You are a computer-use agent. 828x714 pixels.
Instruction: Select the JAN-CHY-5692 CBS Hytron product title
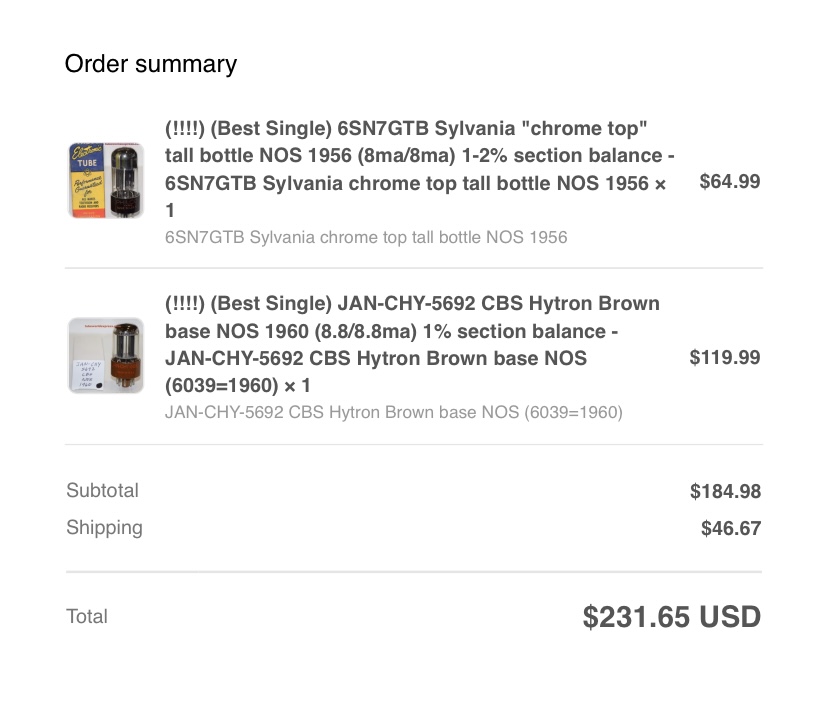click(412, 344)
